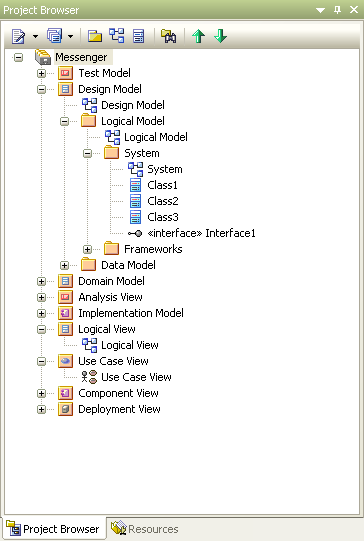Collapse the top-level Use Case View node
Screen dimensions: 364x541
point(41,362)
